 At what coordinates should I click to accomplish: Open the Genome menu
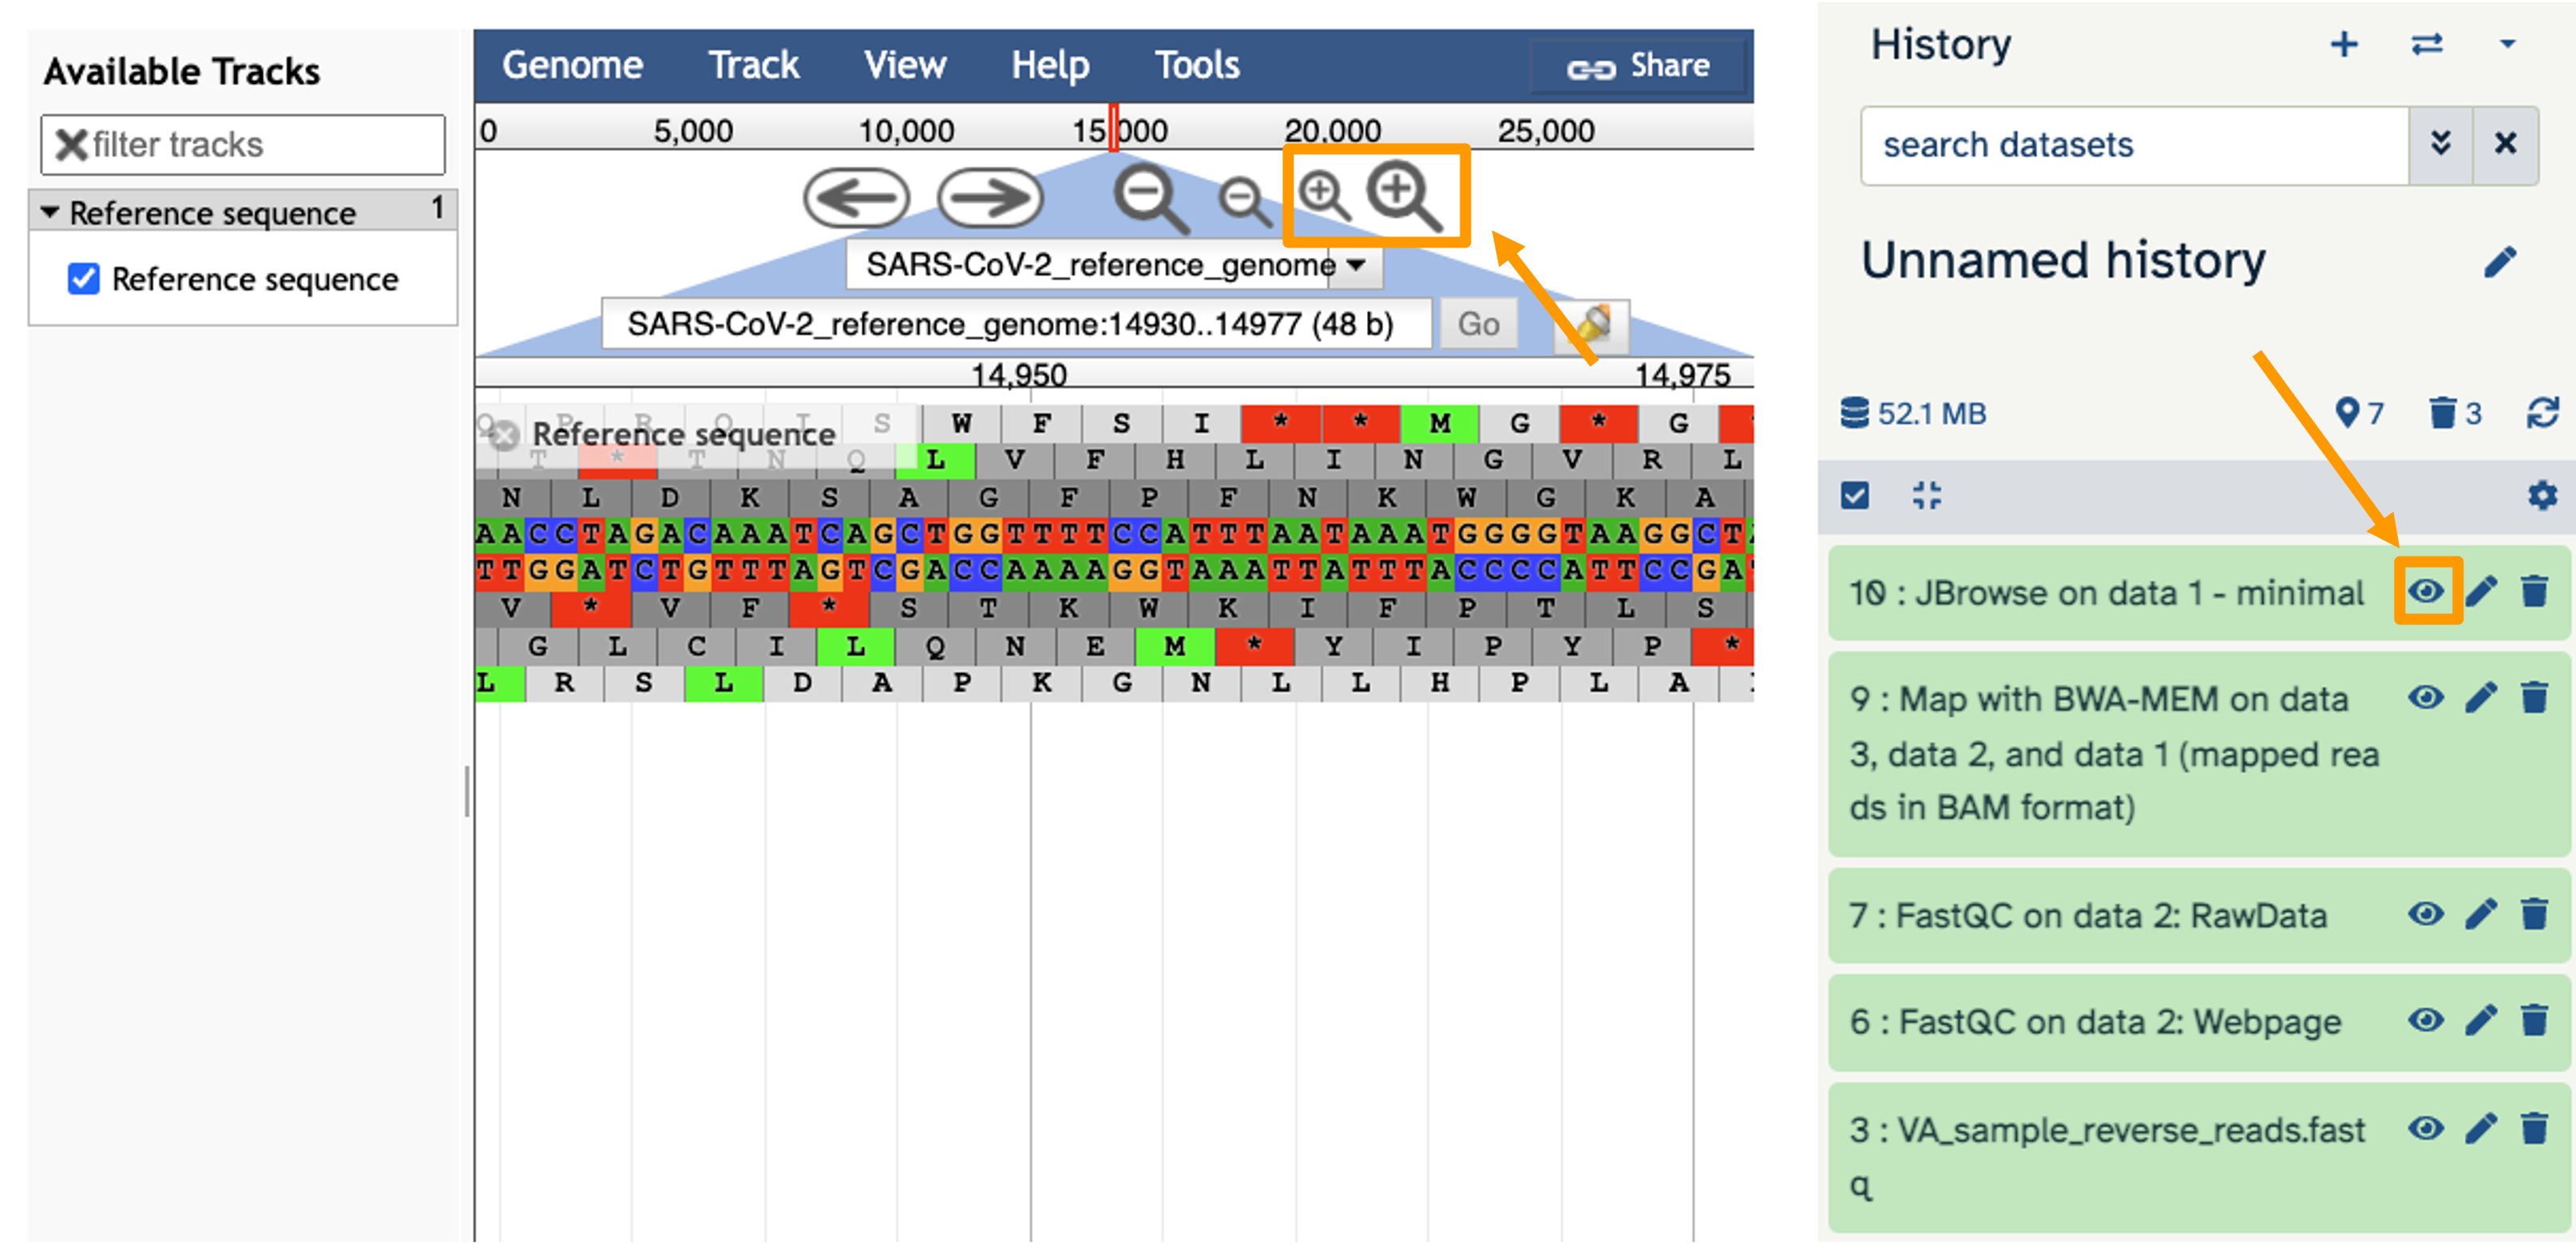(x=572, y=65)
